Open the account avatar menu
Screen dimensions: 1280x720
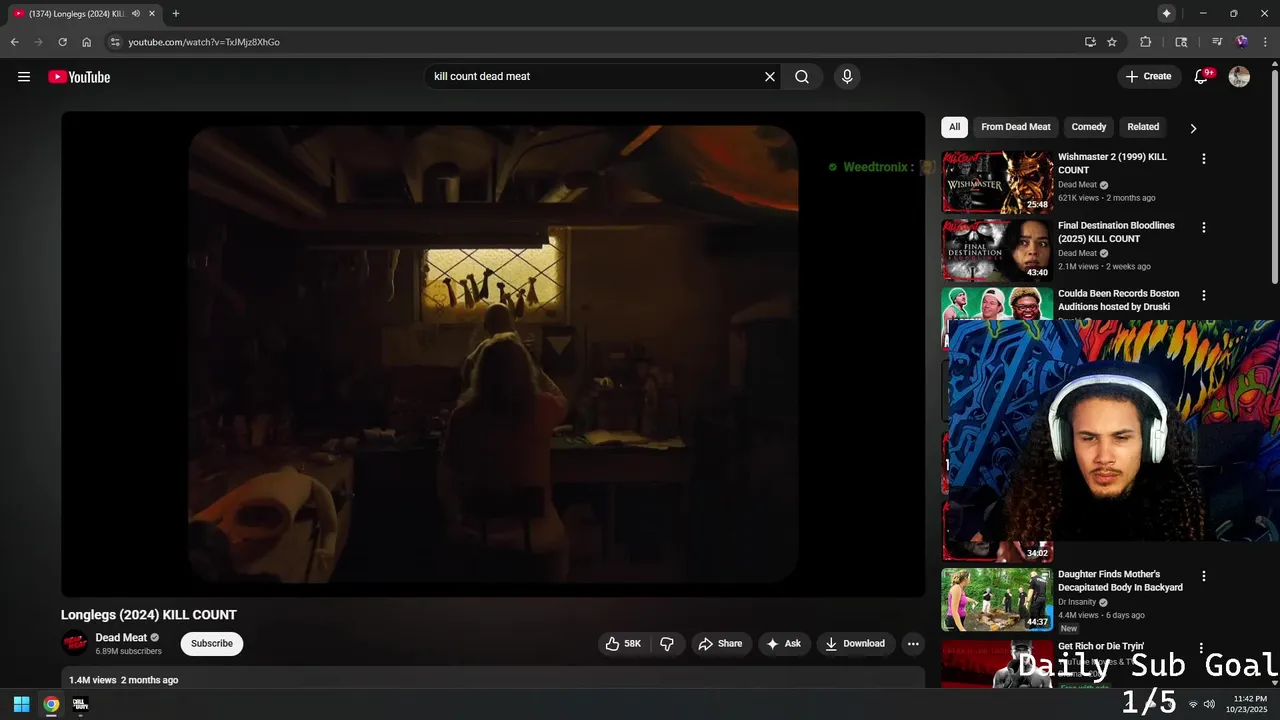click(x=1239, y=77)
